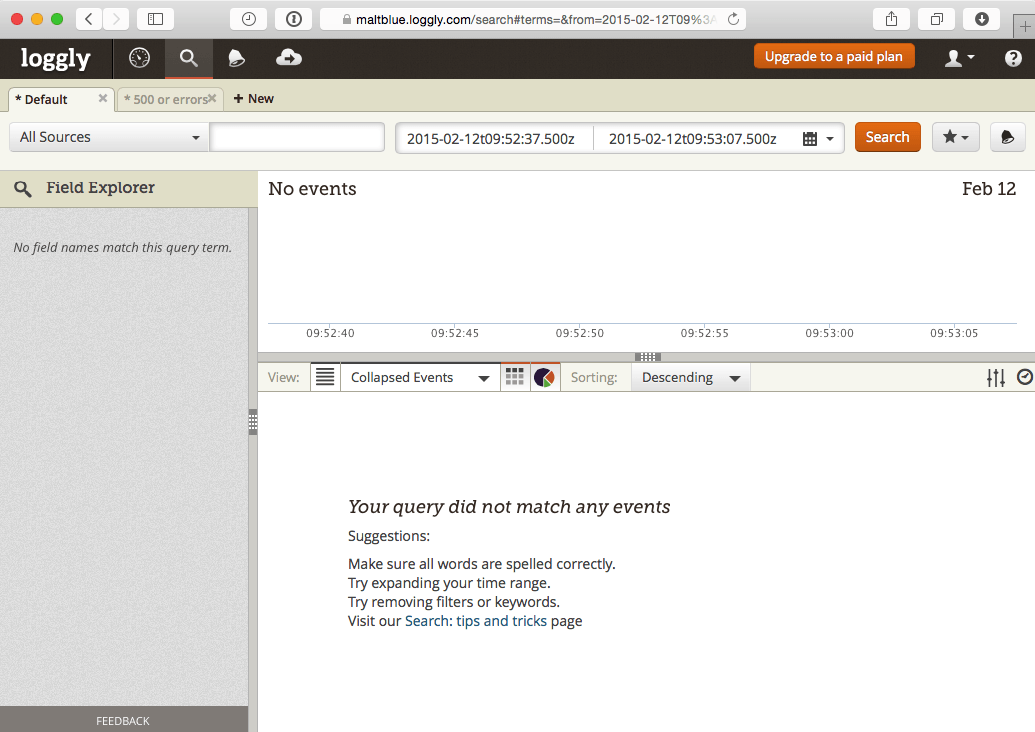1035x732 pixels.
Task: Close the 500 or errors tab
Action: click(212, 98)
